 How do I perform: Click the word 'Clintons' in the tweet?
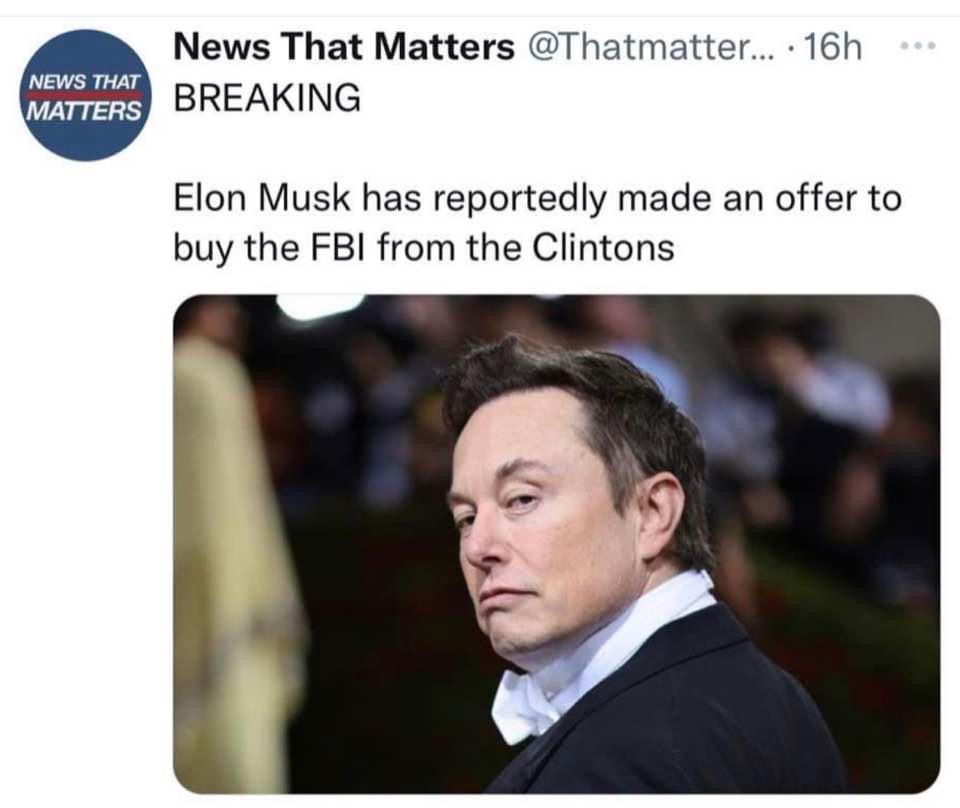tap(603, 247)
